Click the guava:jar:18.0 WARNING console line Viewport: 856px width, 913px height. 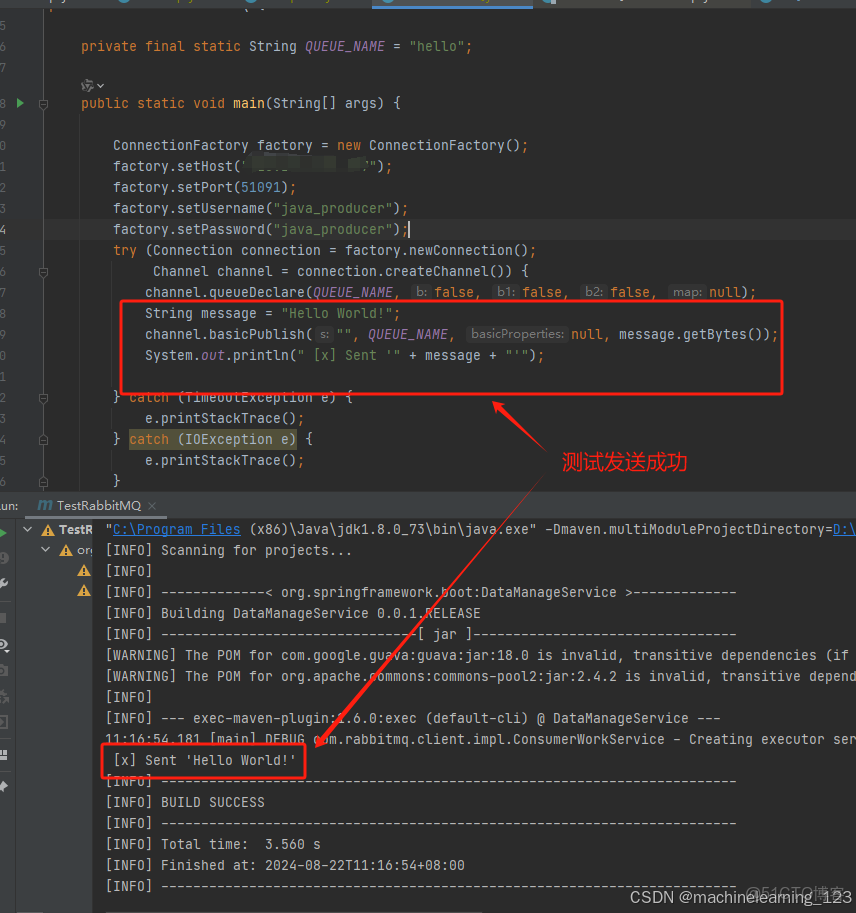(x=480, y=655)
